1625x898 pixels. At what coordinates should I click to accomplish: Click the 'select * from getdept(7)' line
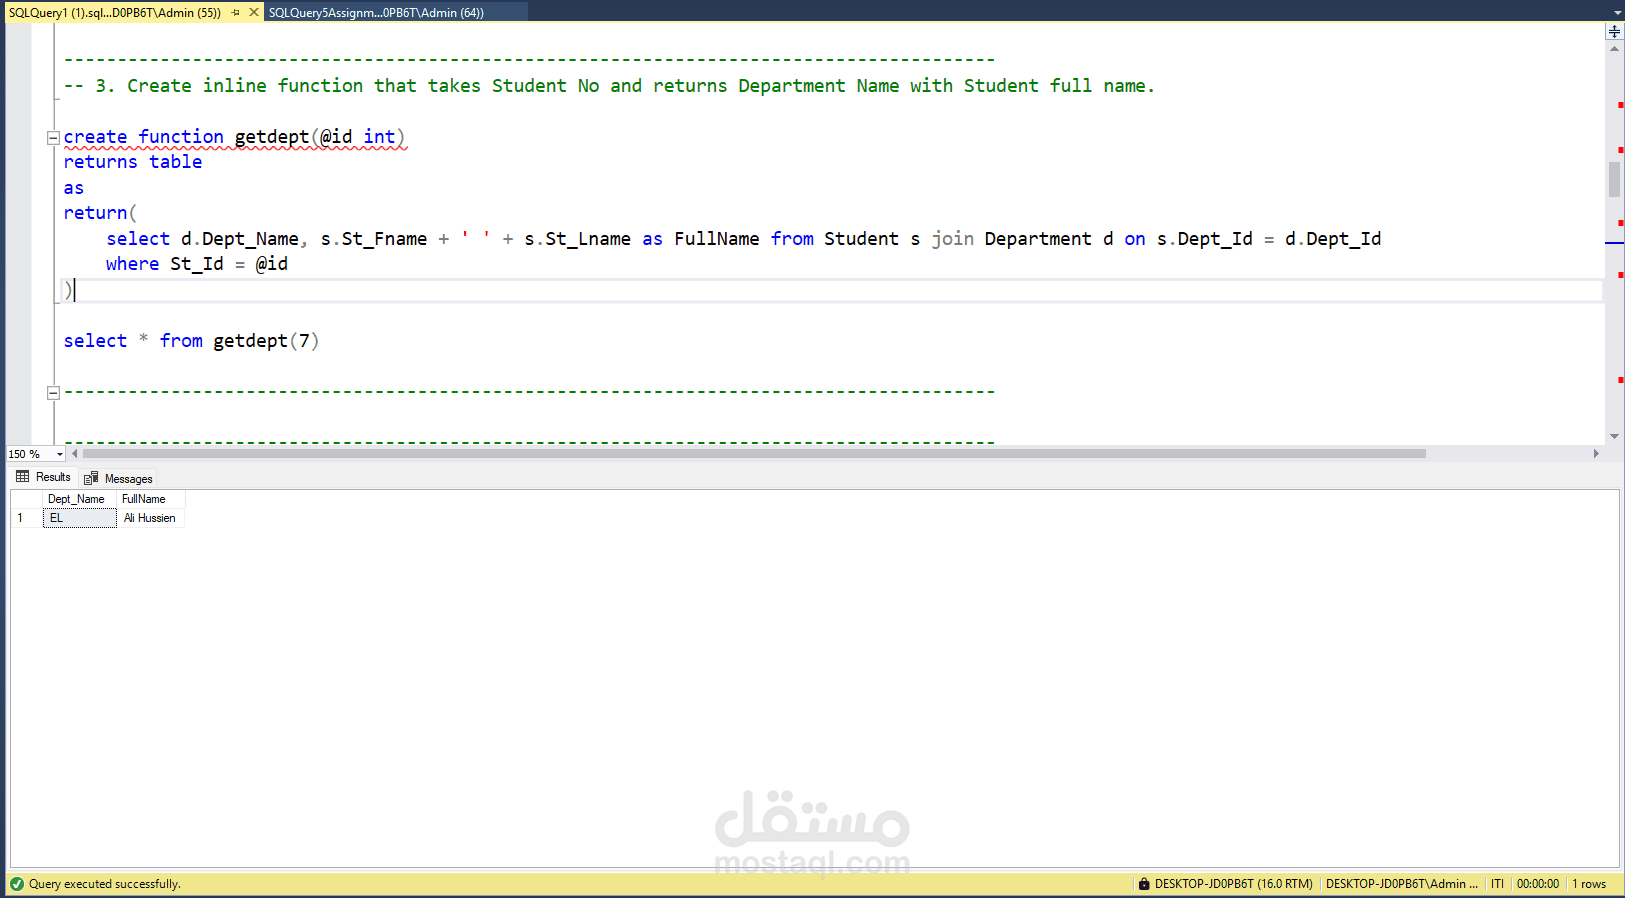[x=192, y=341]
